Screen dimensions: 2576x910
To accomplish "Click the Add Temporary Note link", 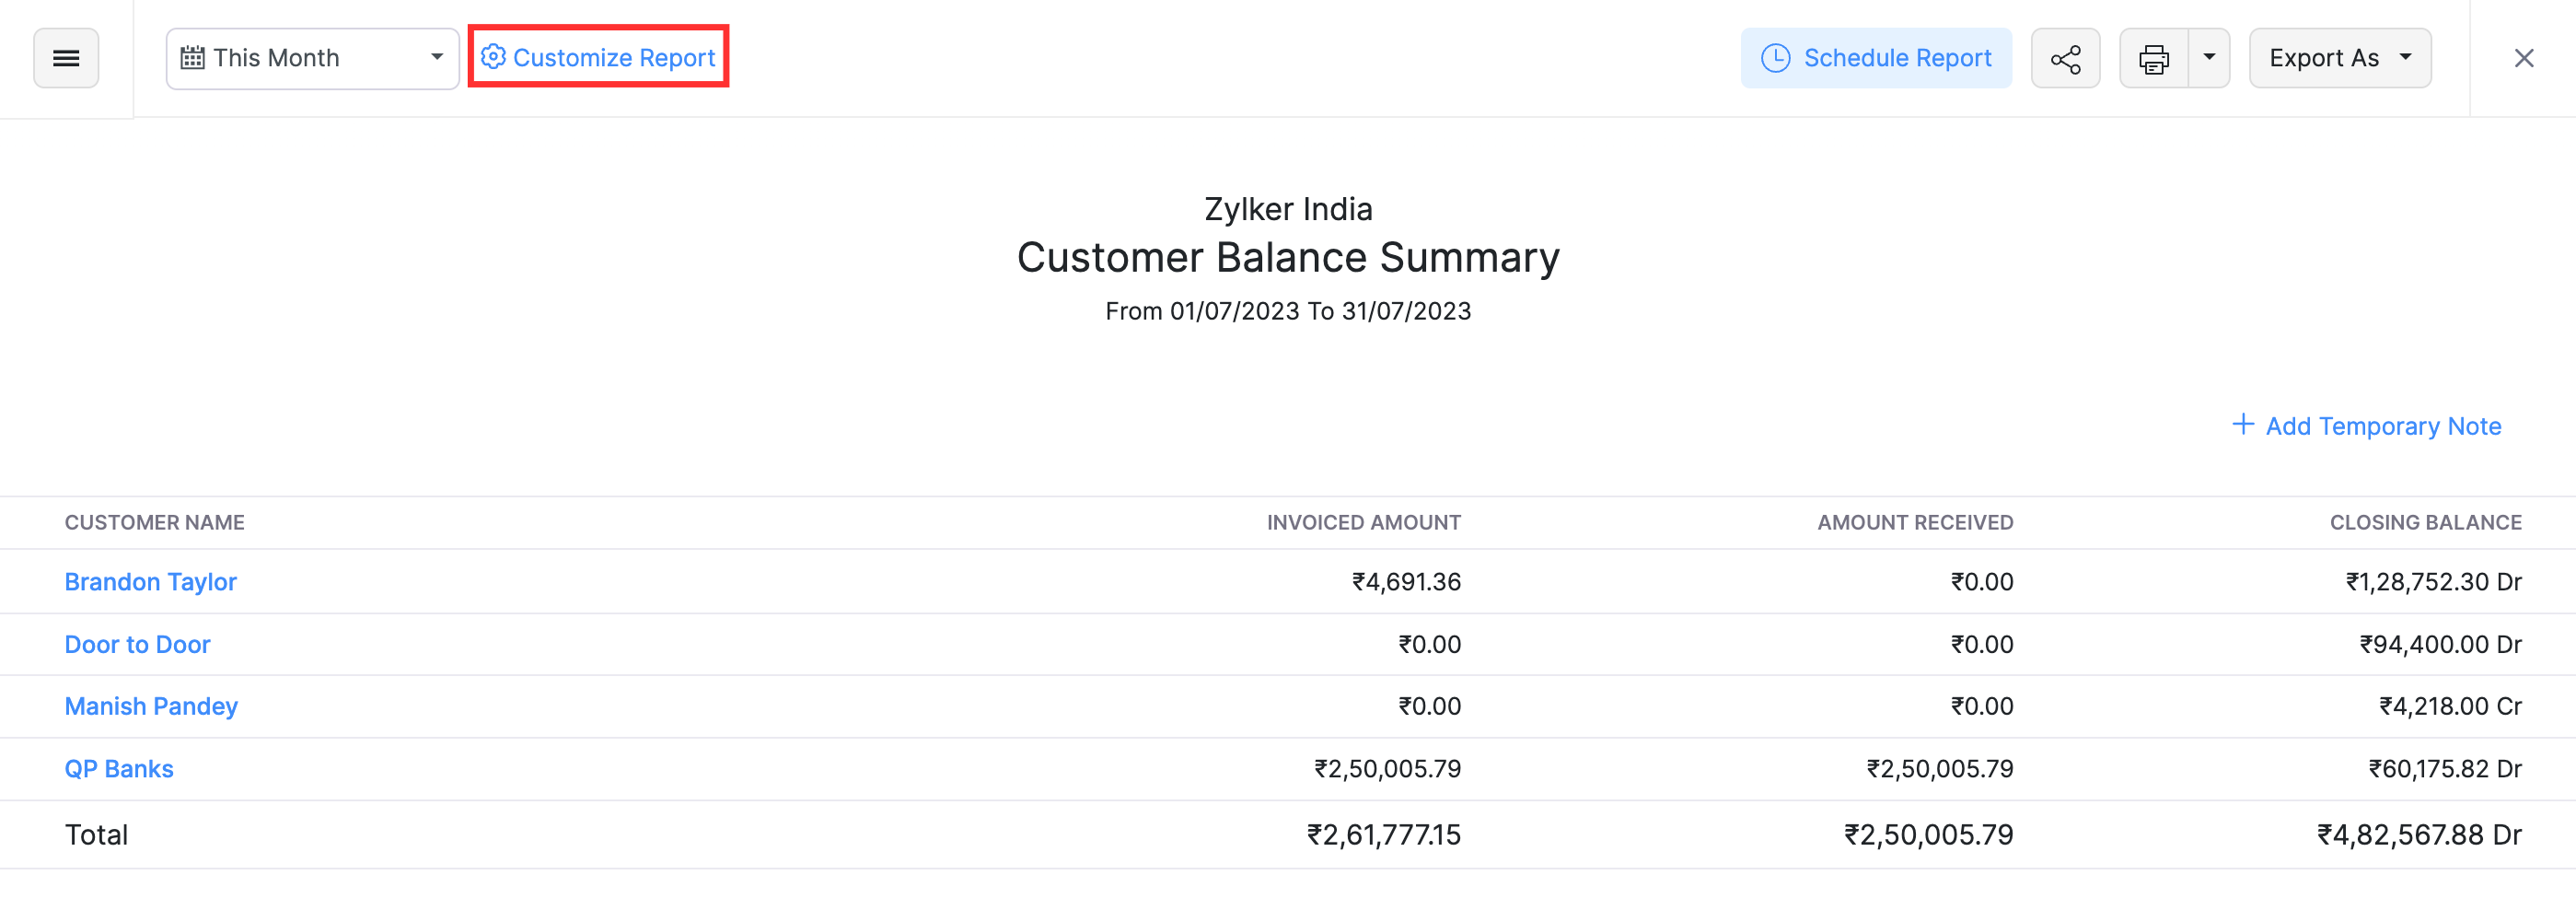I will [x=2383, y=425].
